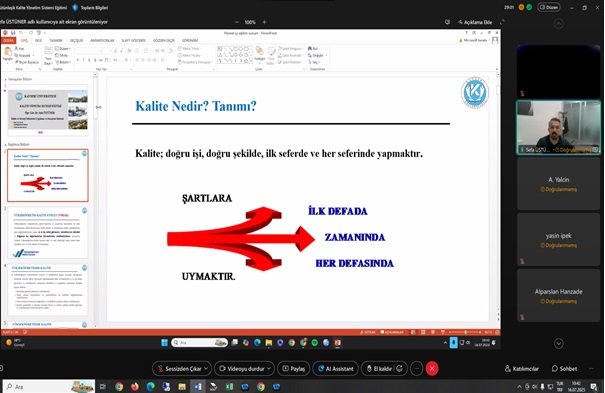This screenshot has width=605, height=393.
Task: Open video options arrow beside Videoyu durdur
Action: [270, 369]
